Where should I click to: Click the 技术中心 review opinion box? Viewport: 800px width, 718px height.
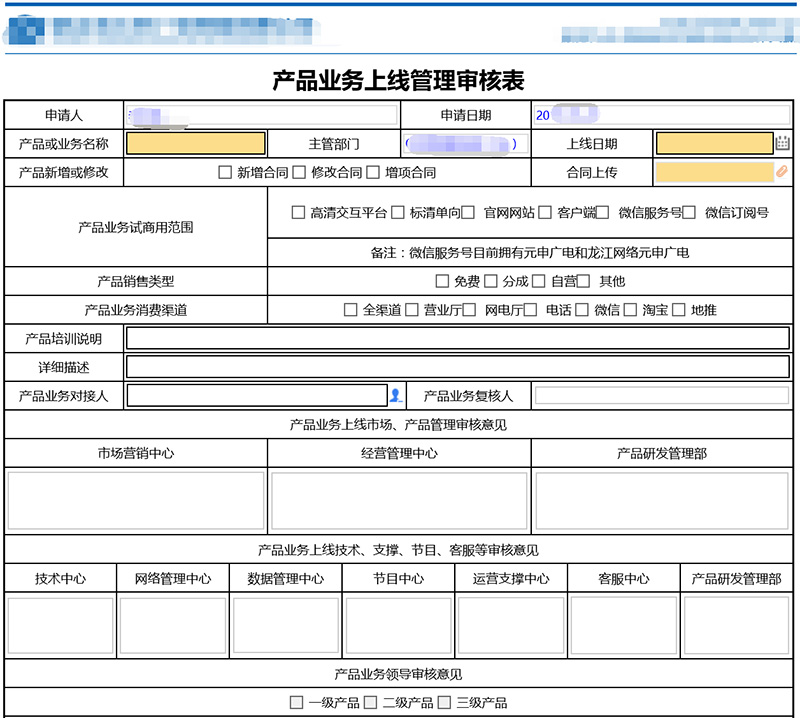60,625
